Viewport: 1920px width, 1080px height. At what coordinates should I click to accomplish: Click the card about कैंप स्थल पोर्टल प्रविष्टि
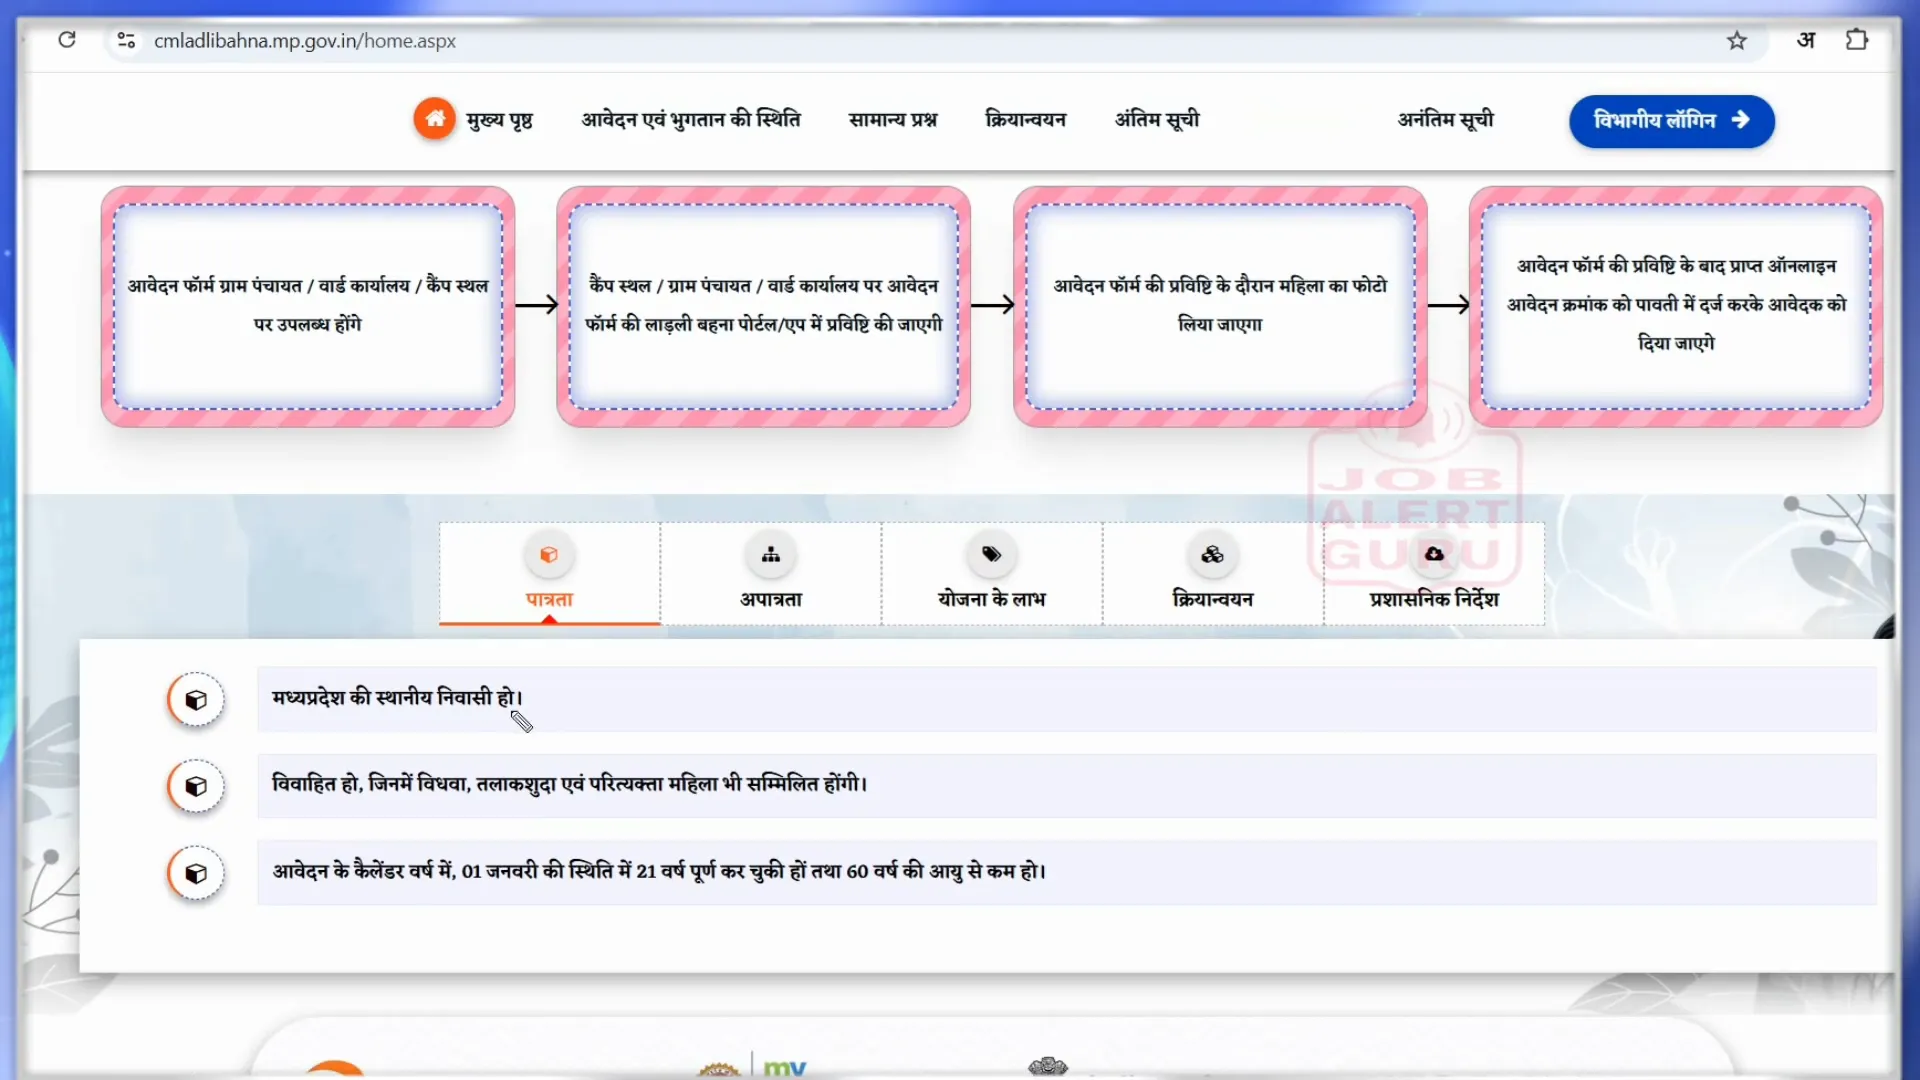pos(764,307)
